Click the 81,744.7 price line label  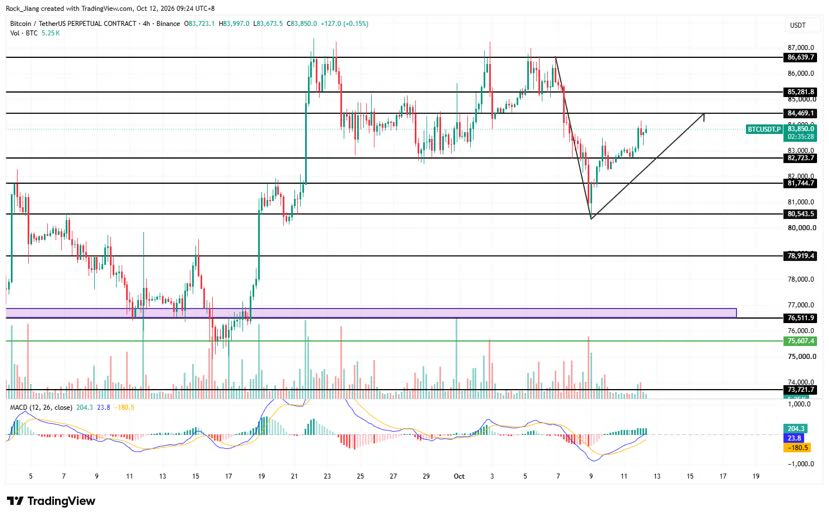[x=800, y=183]
